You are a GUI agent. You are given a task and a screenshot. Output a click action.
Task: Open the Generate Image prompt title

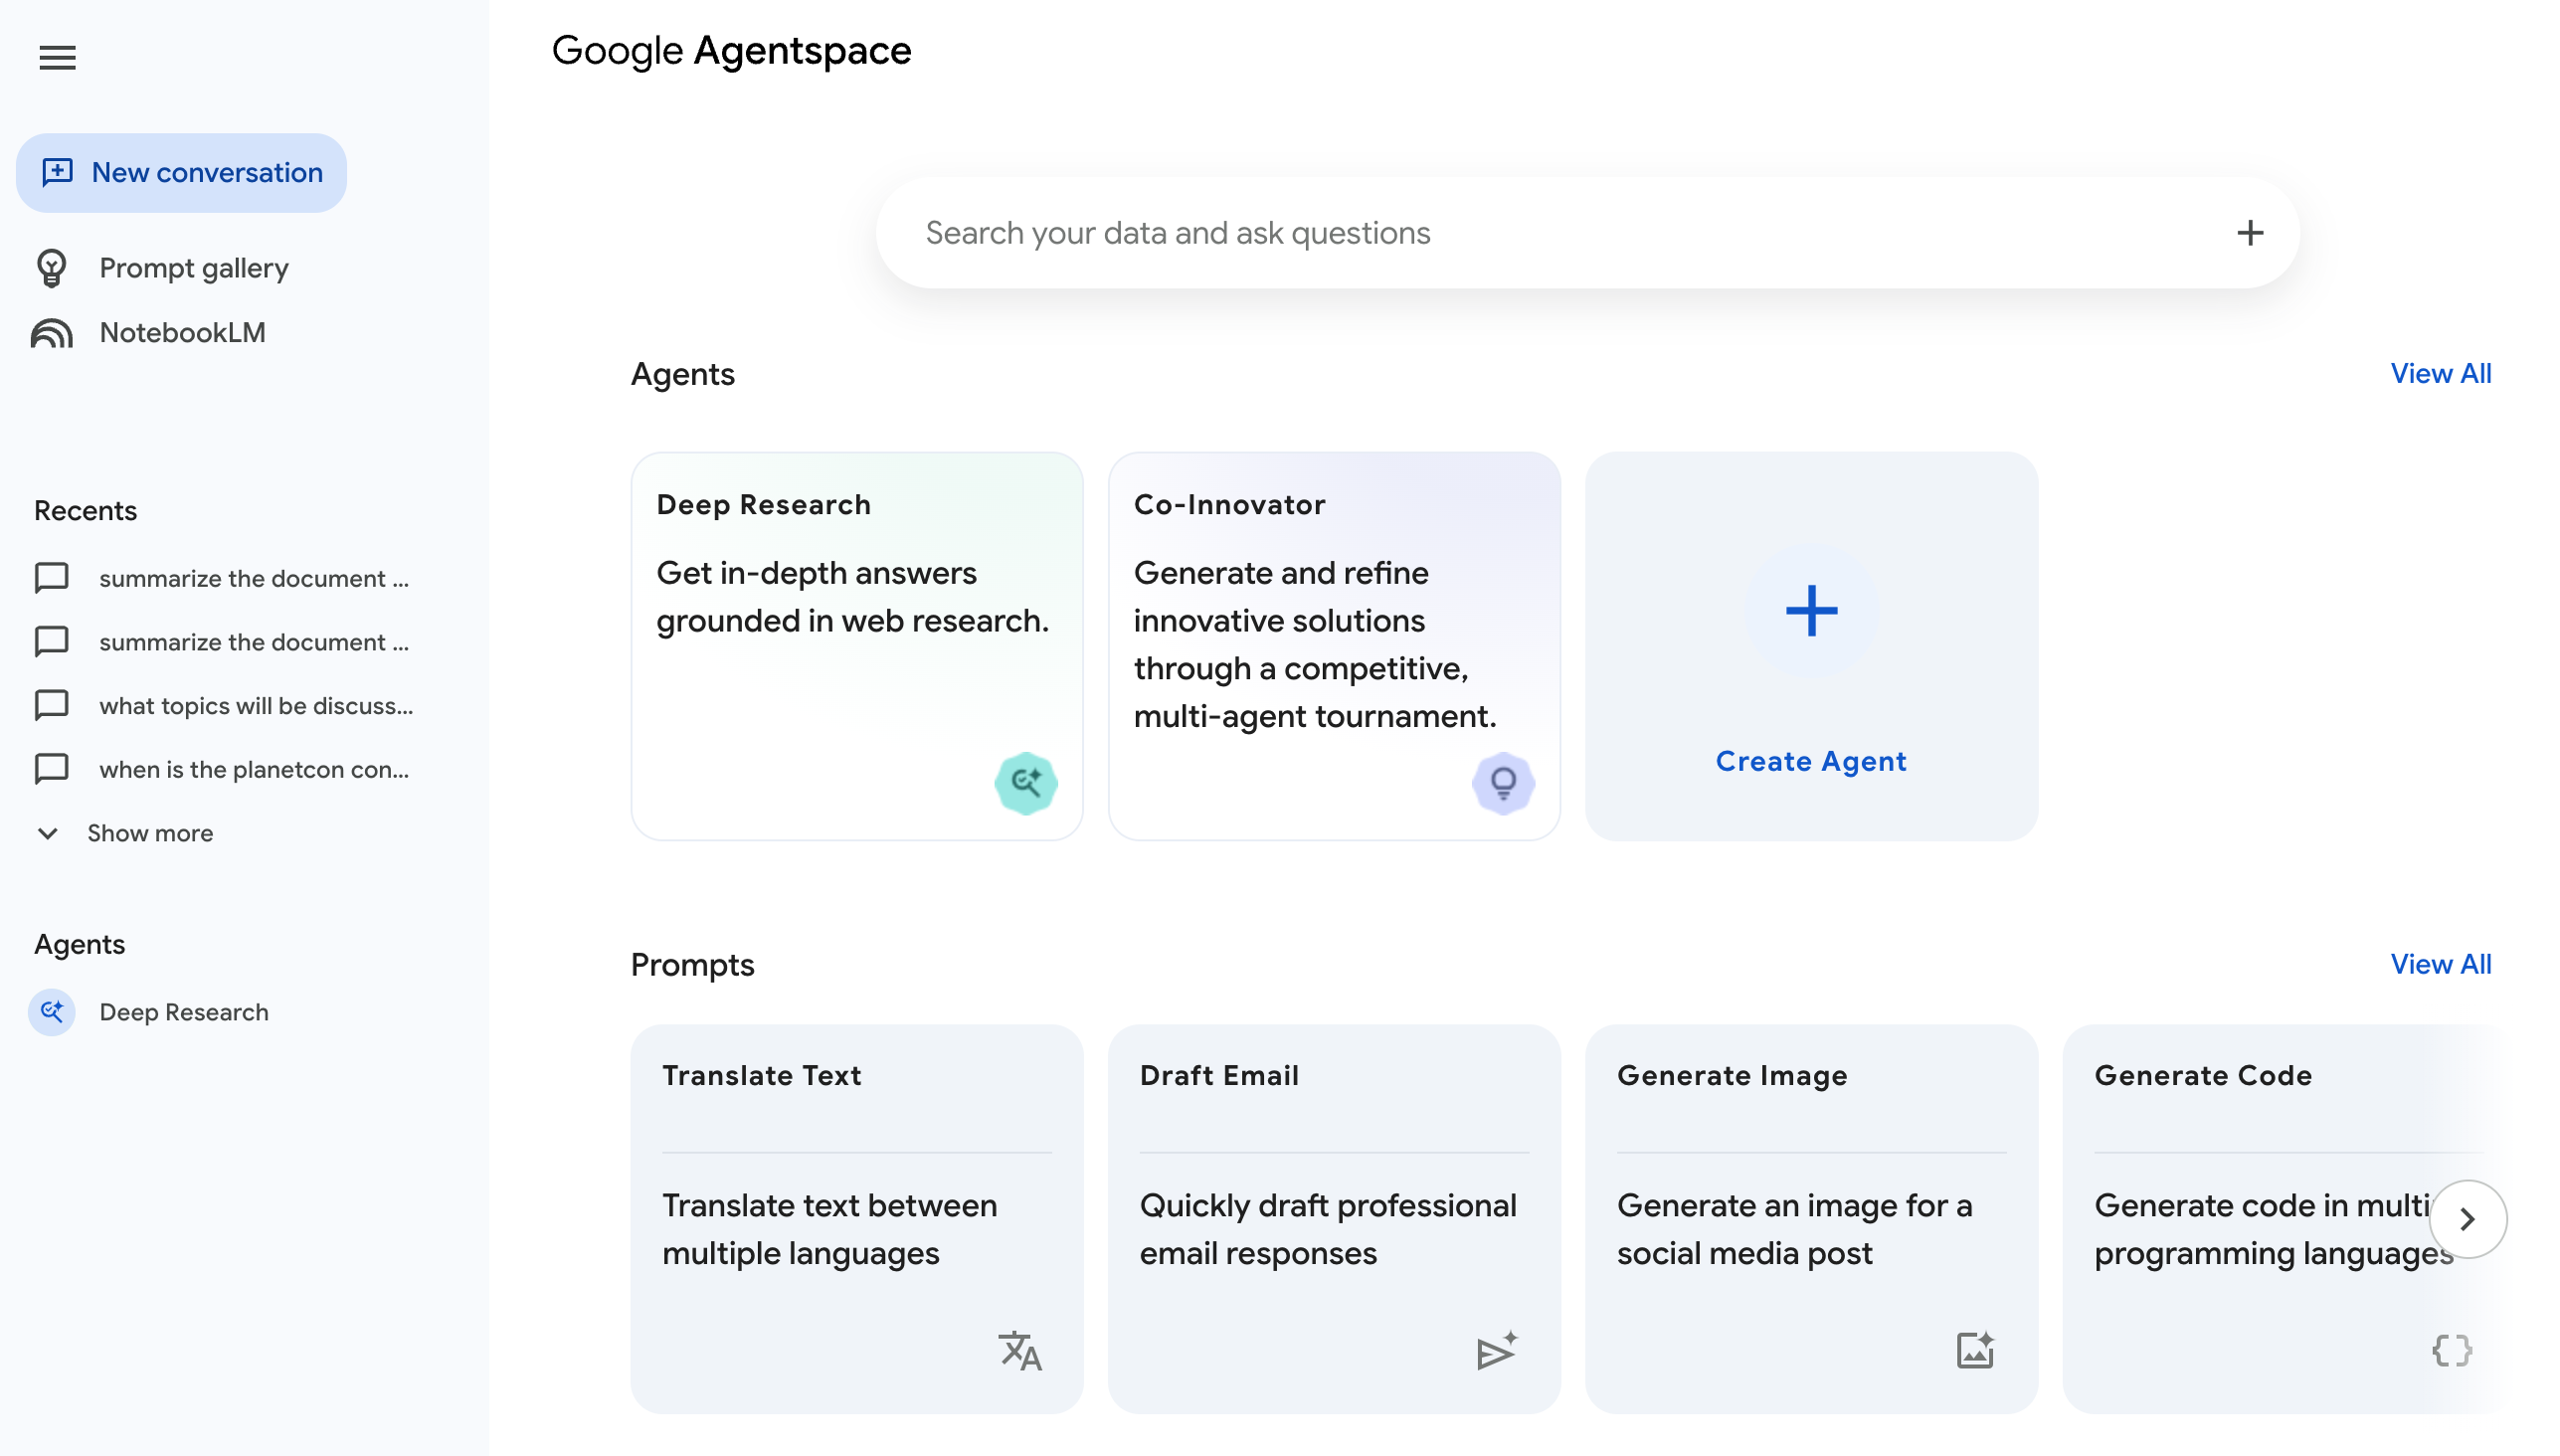coord(1732,1076)
